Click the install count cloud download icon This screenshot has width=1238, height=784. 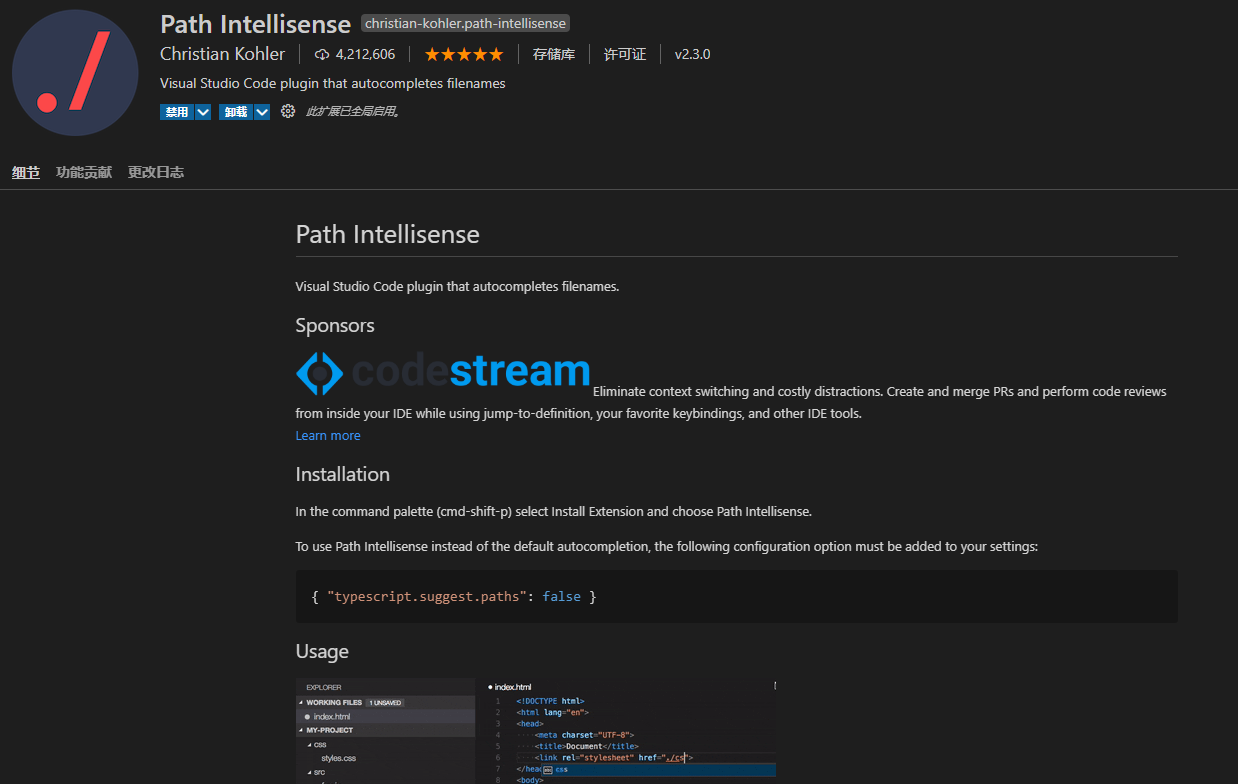coord(322,54)
